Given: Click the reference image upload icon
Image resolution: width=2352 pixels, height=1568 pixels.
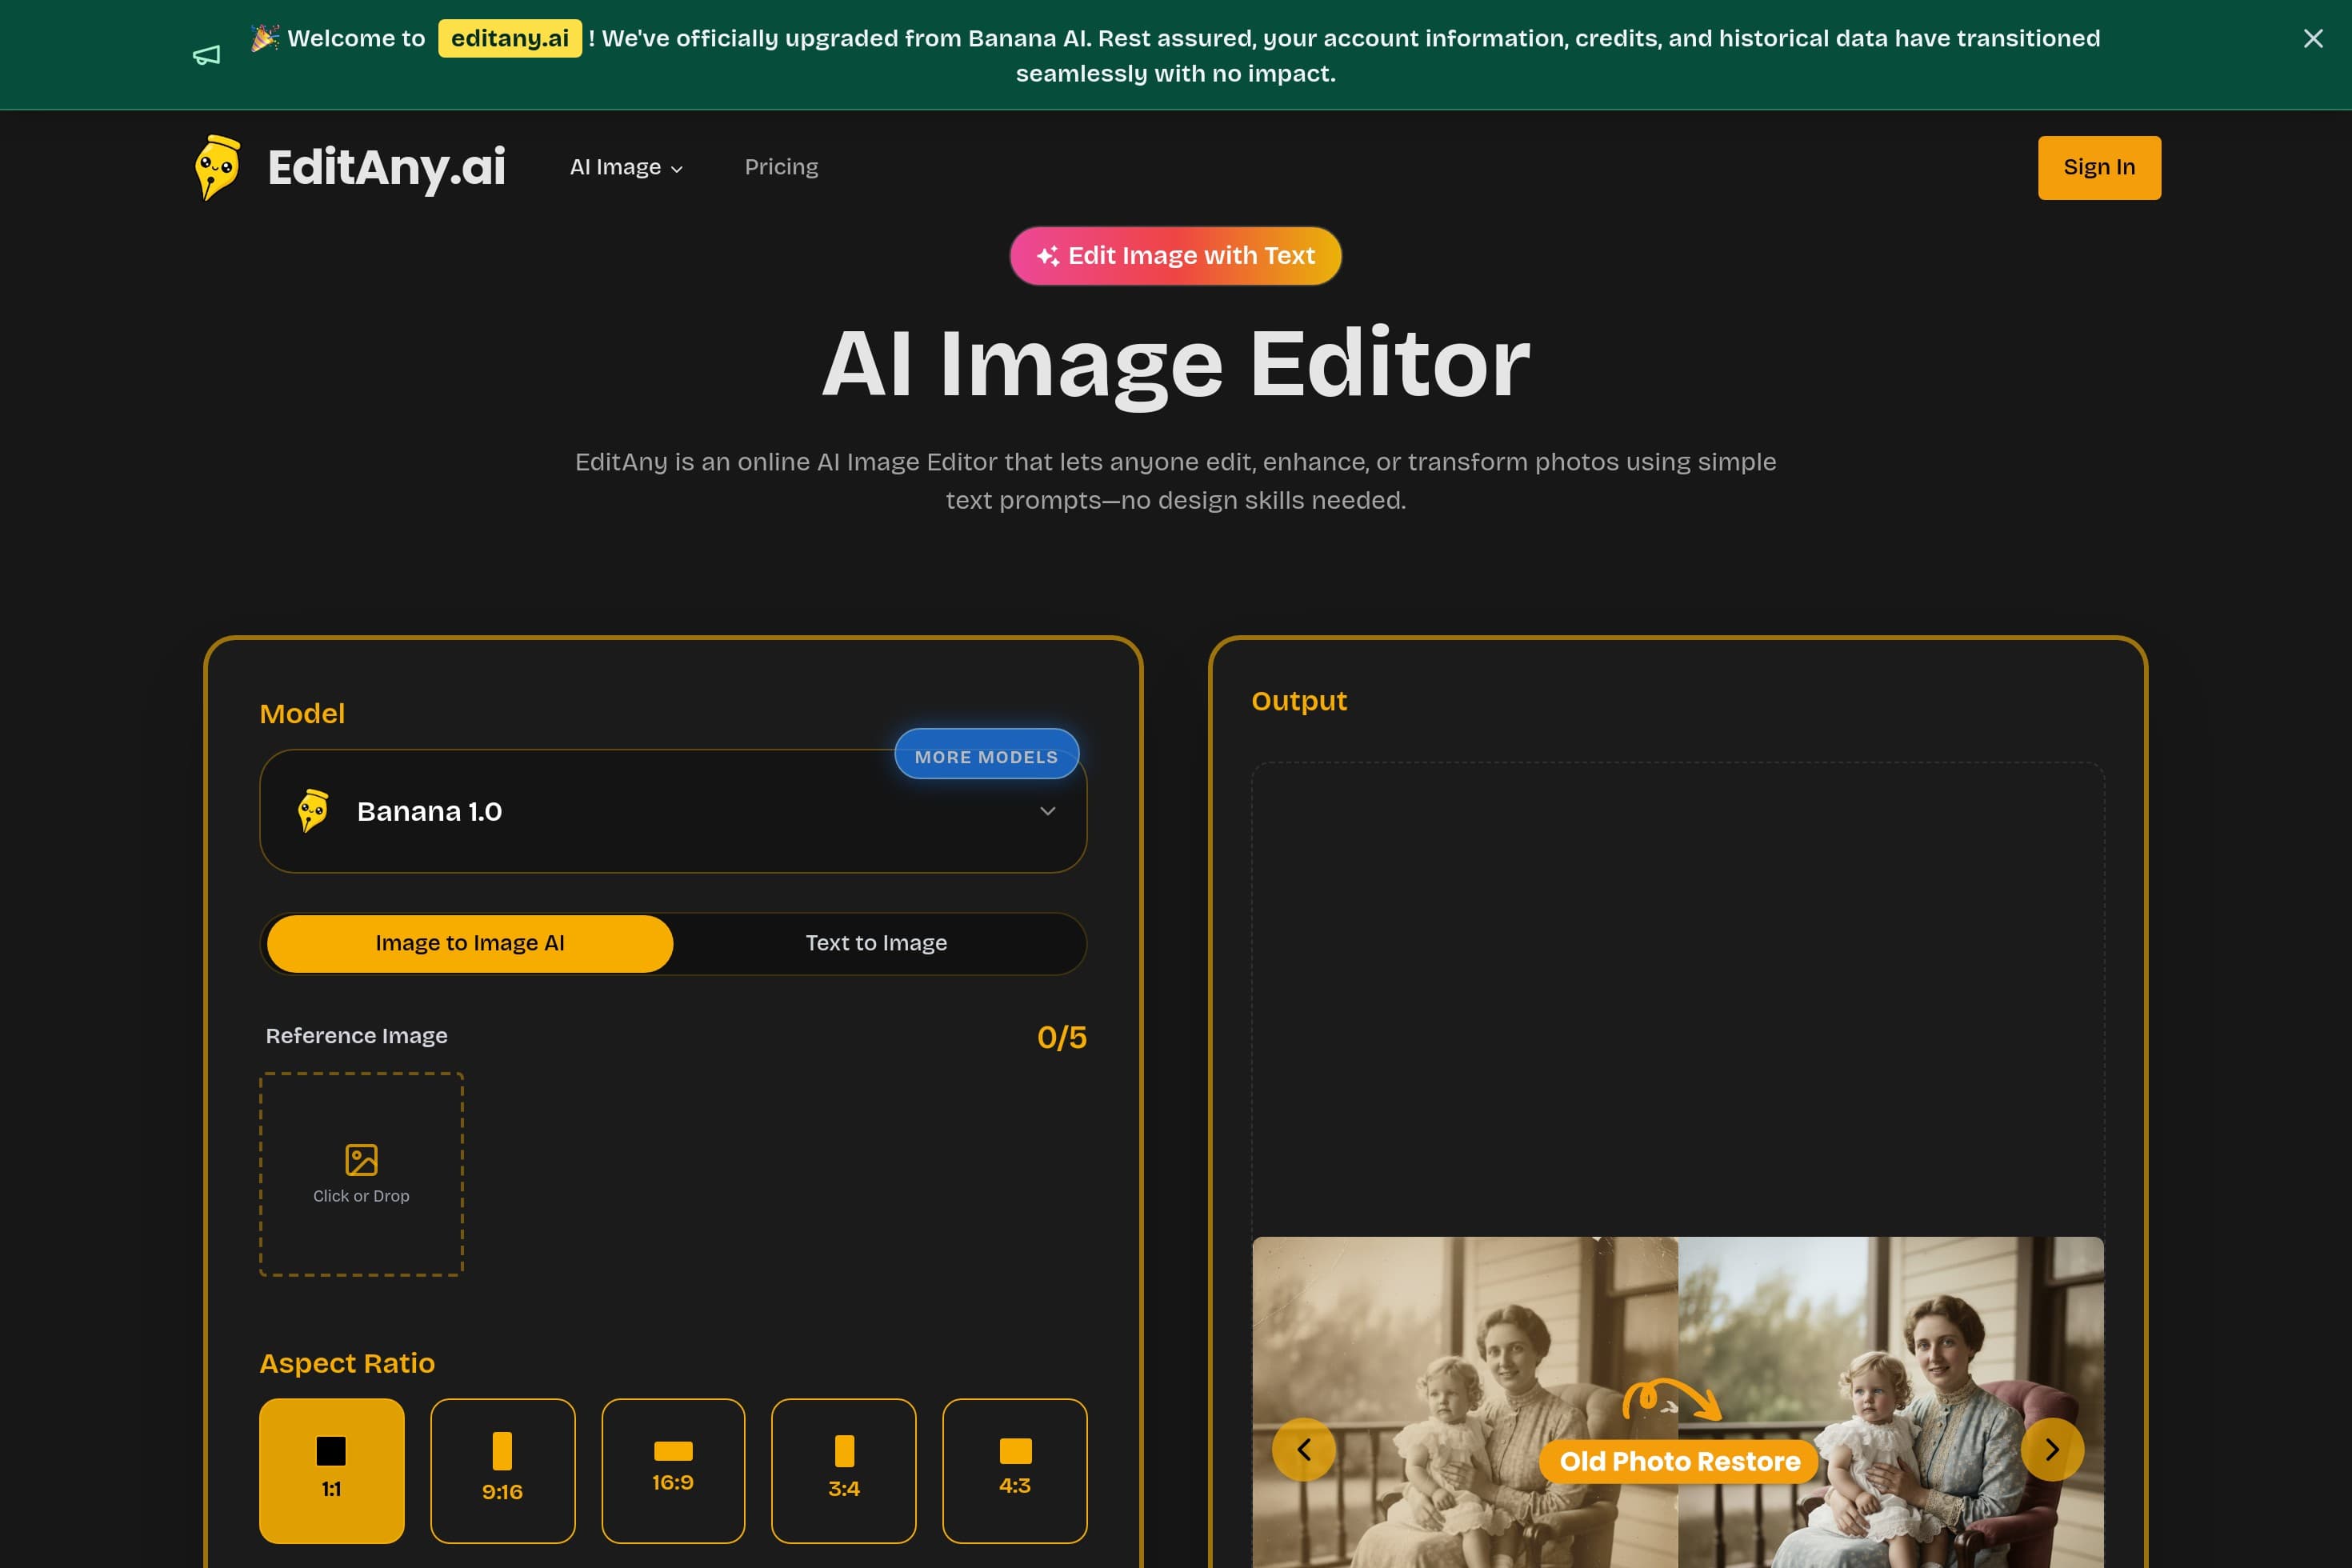Looking at the screenshot, I should [361, 1159].
